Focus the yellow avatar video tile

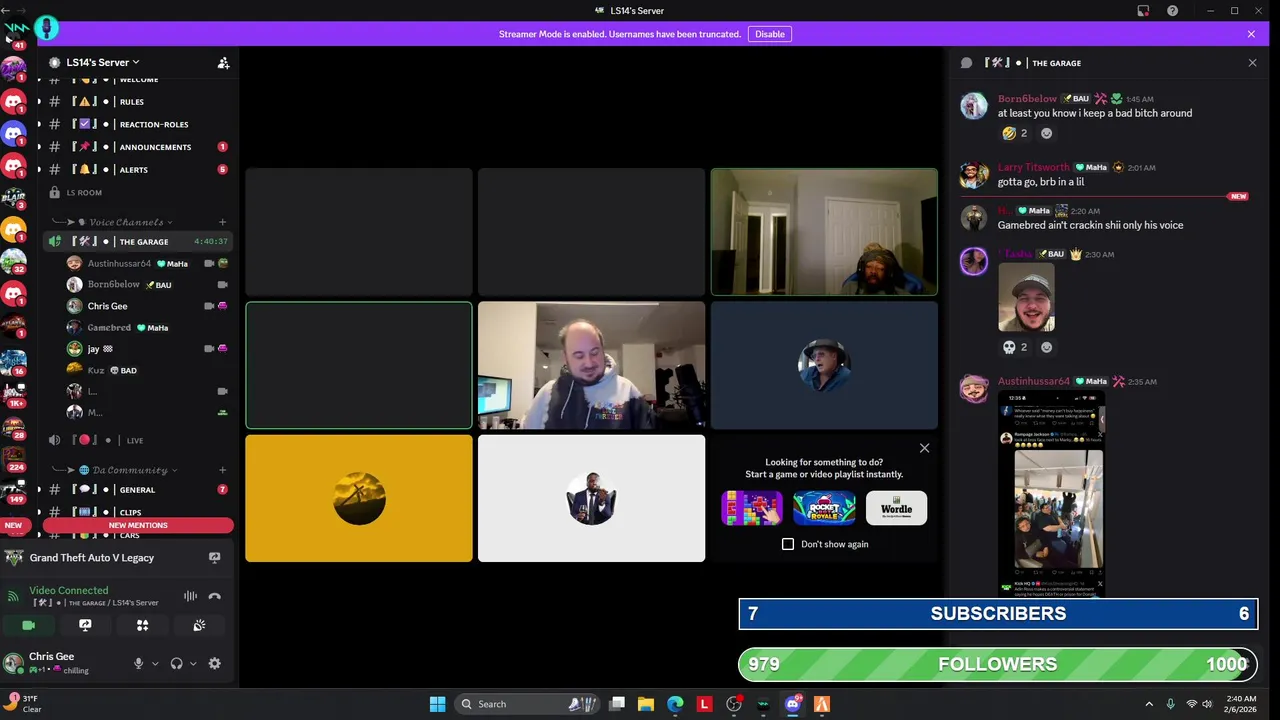coord(359,498)
